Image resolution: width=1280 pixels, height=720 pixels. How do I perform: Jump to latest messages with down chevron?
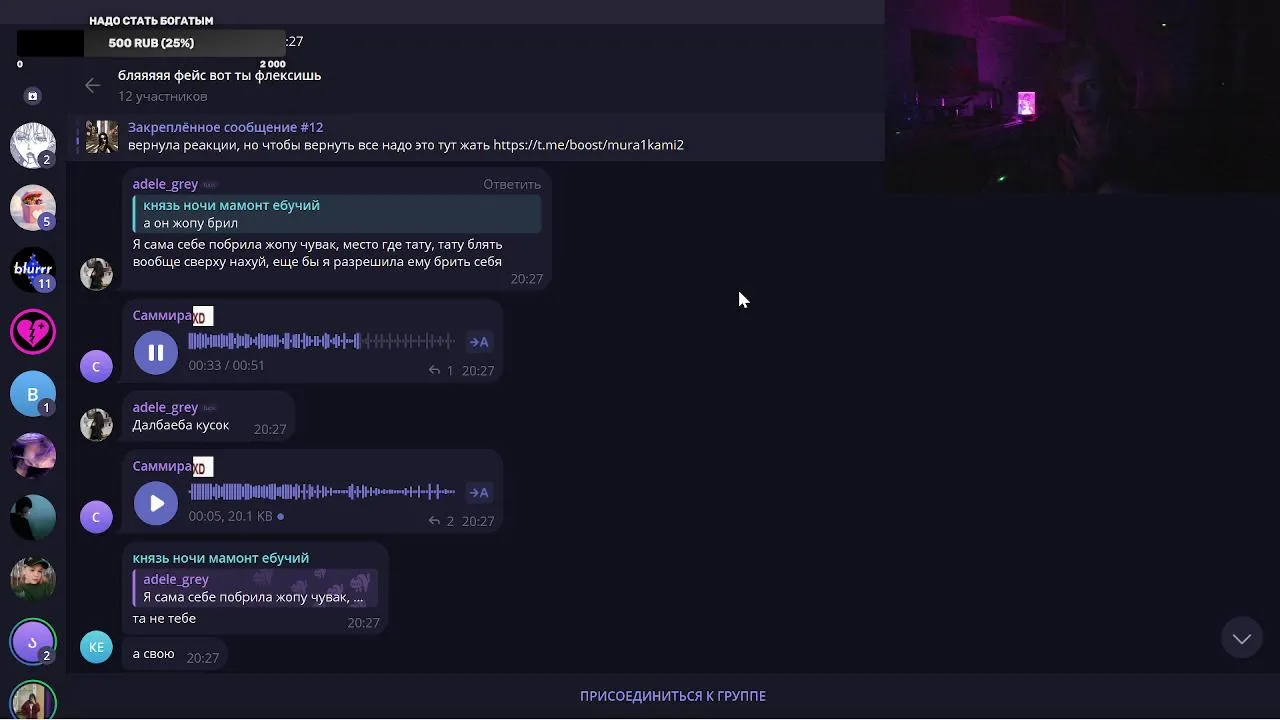pyautogui.click(x=1242, y=639)
